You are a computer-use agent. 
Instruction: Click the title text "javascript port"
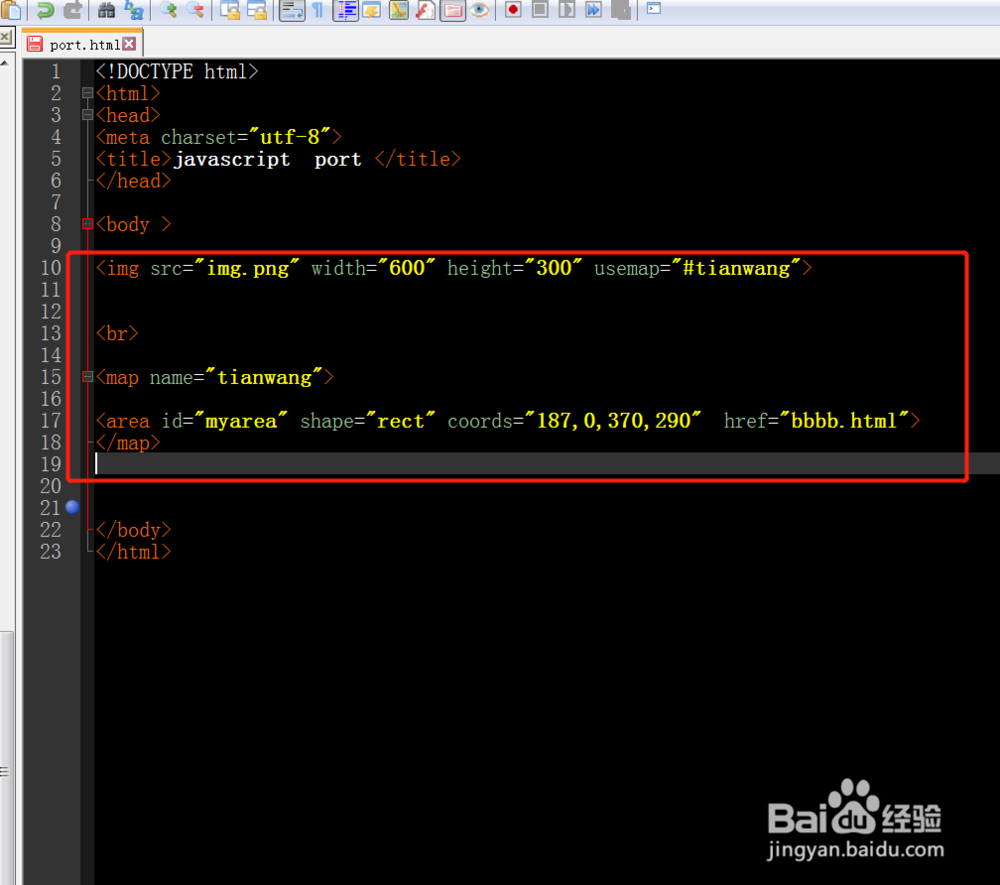tap(268, 159)
